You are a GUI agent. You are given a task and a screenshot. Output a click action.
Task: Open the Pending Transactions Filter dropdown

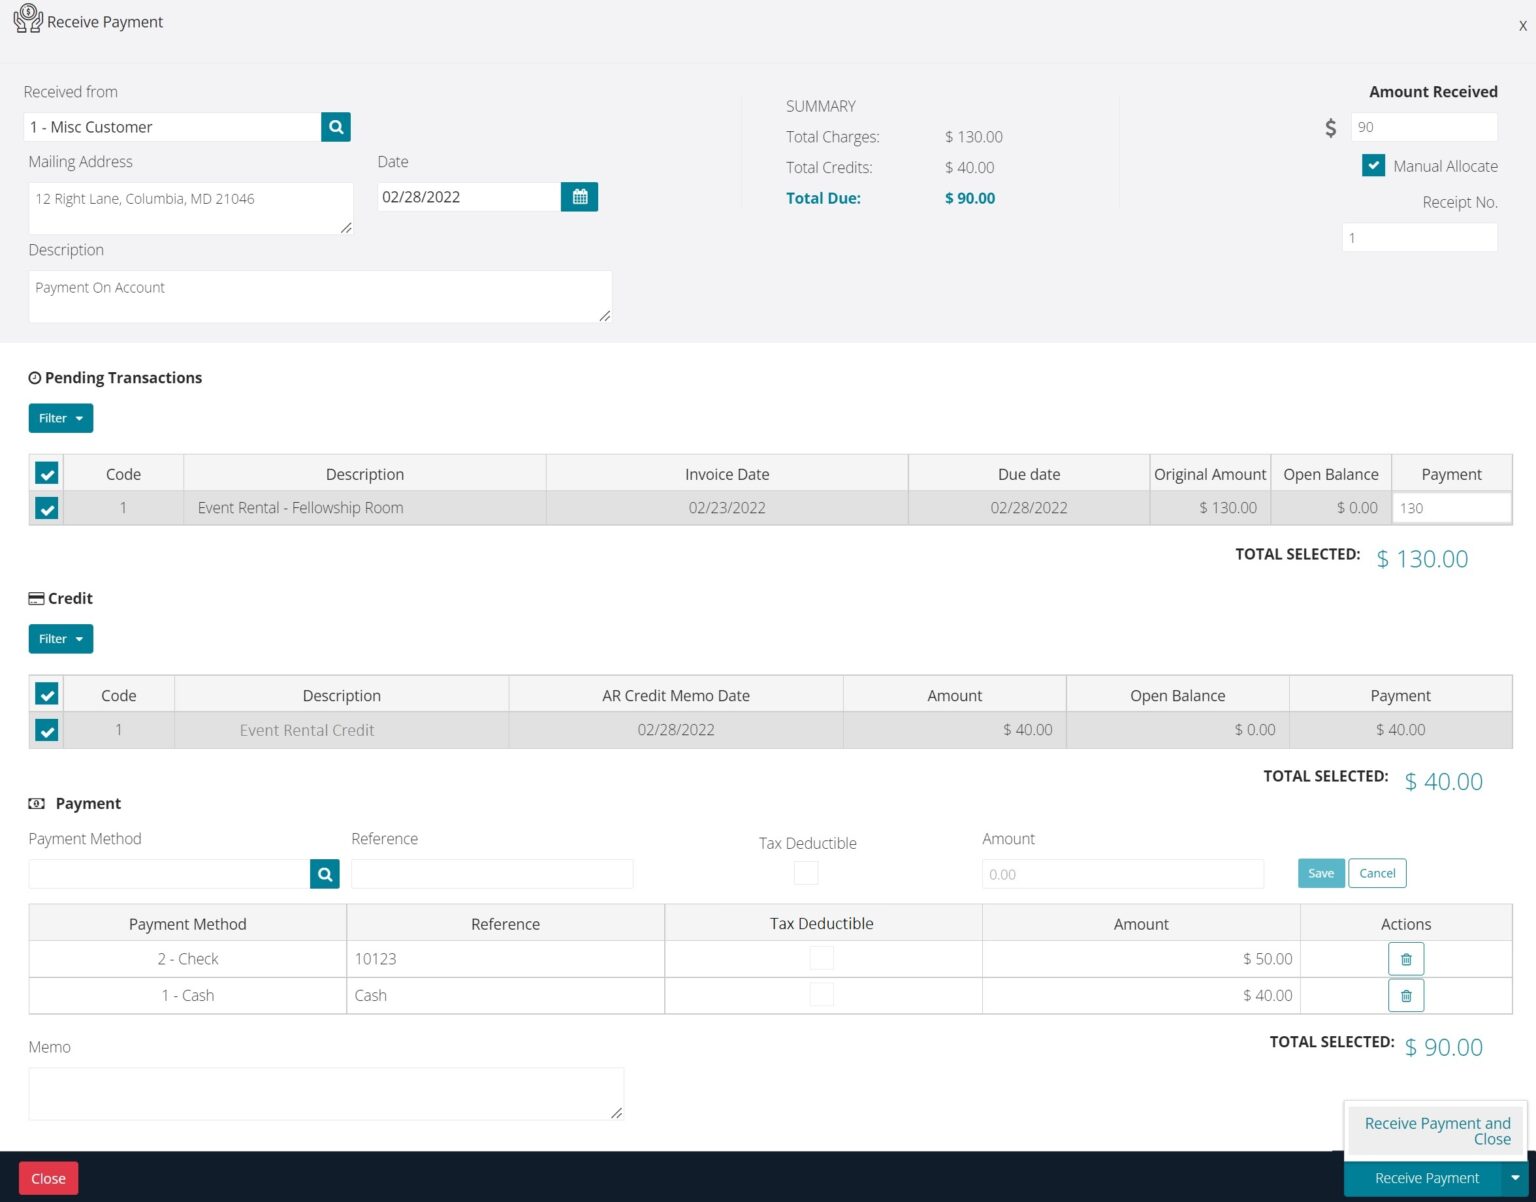tap(60, 417)
